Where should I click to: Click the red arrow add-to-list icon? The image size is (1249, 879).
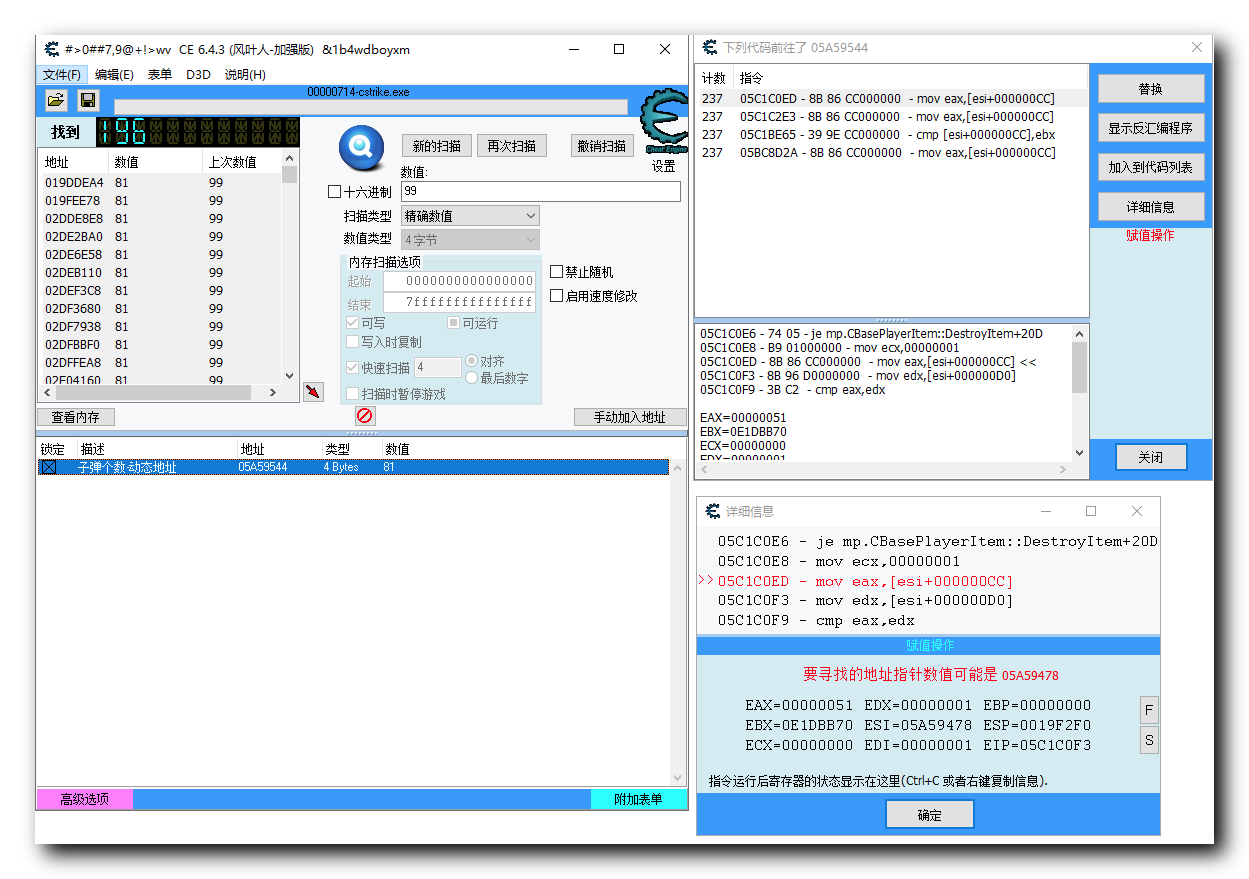313,391
